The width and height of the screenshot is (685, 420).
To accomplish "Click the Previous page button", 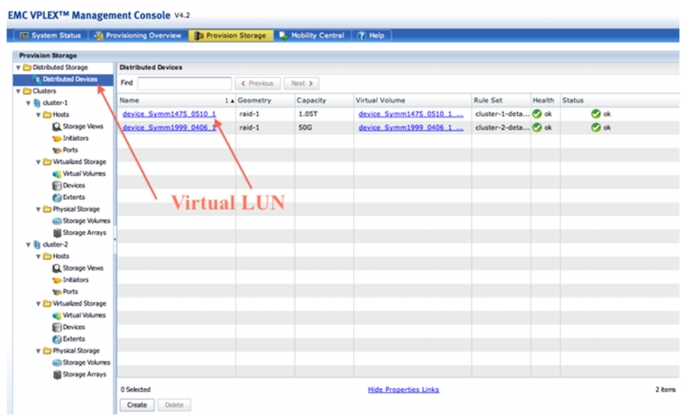I will pos(258,83).
